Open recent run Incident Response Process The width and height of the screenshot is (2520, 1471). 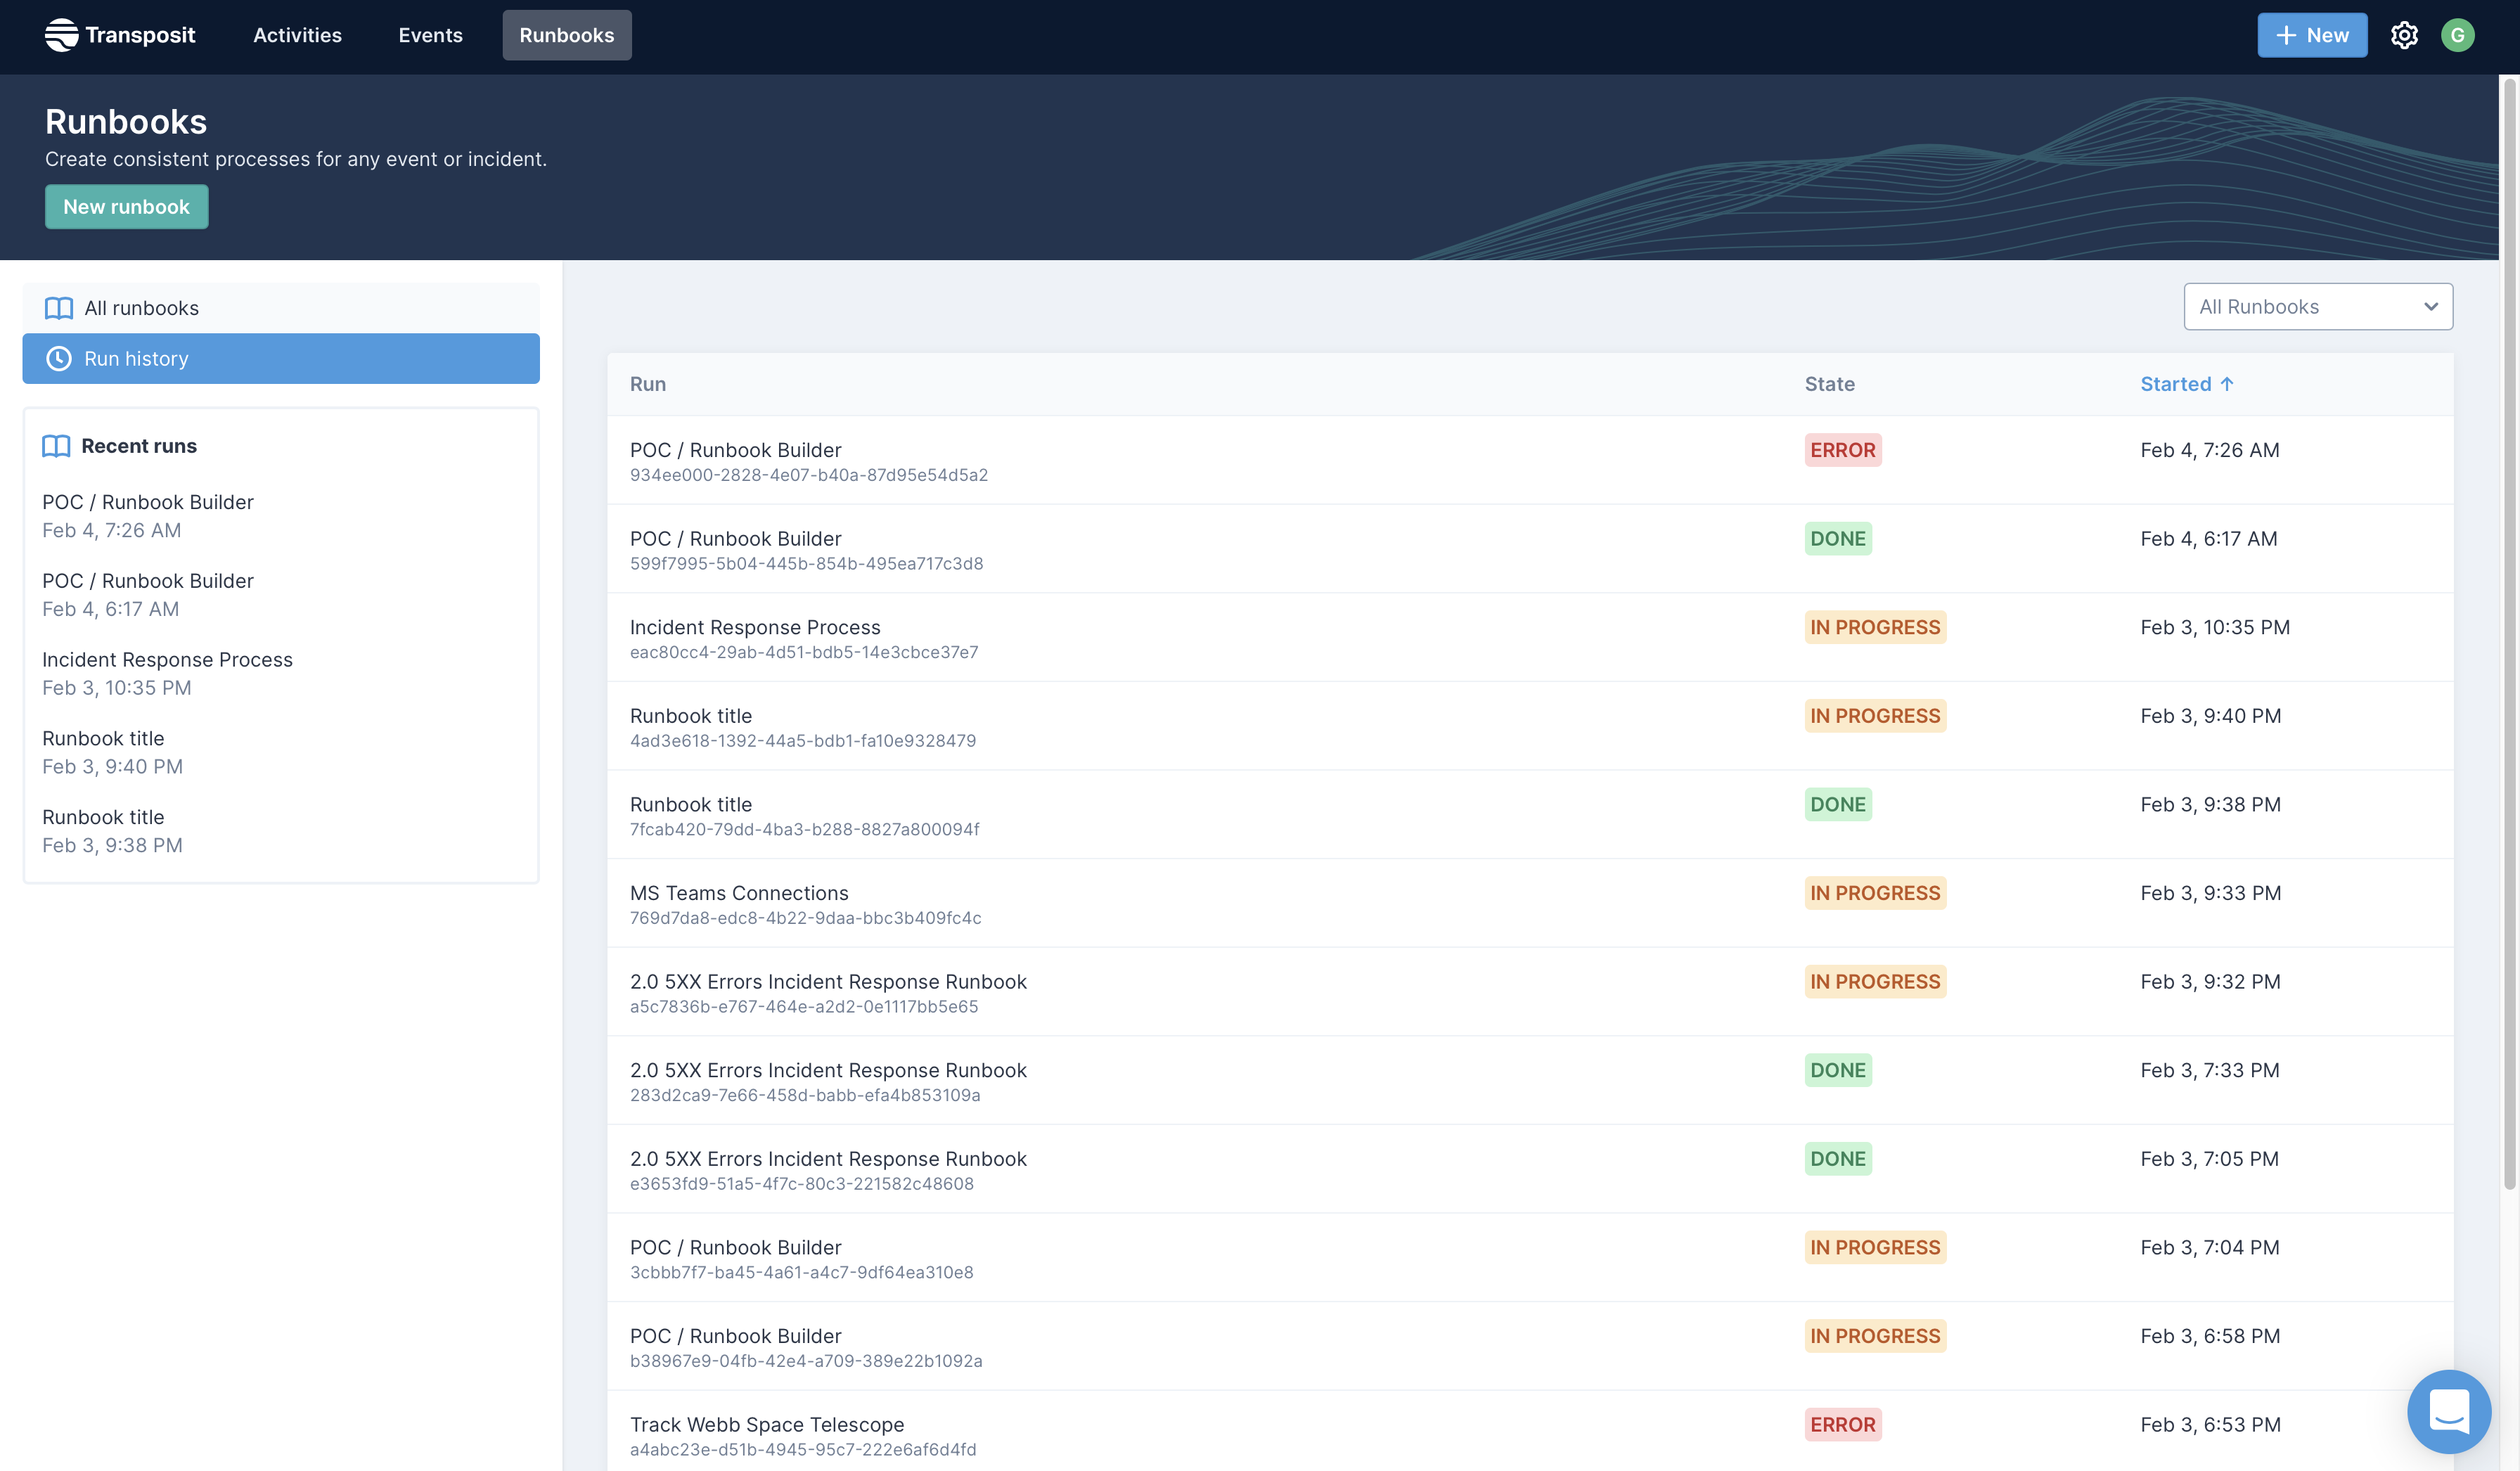tap(167, 660)
